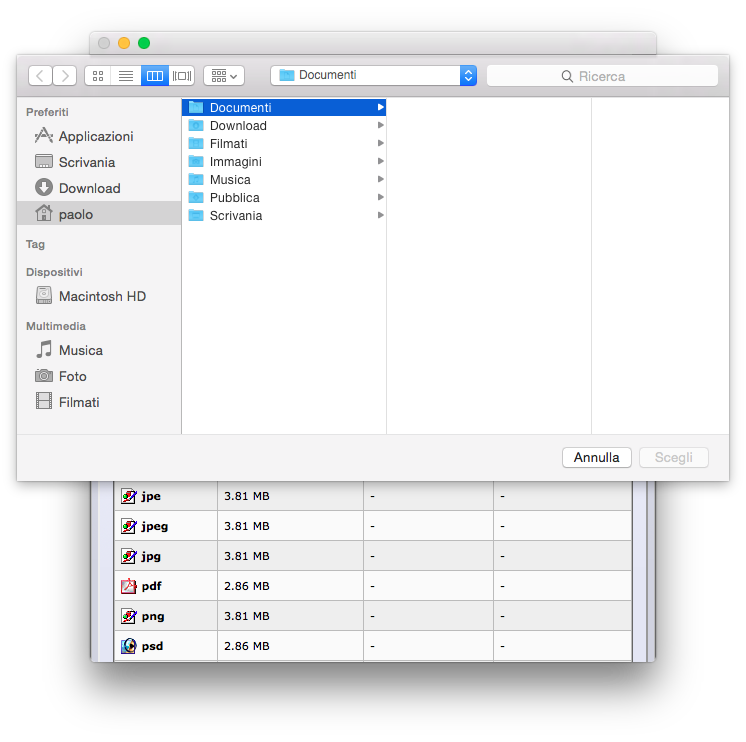746x742 pixels.
Task: Select Macintosh HD device
Action: pyautogui.click(x=98, y=296)
